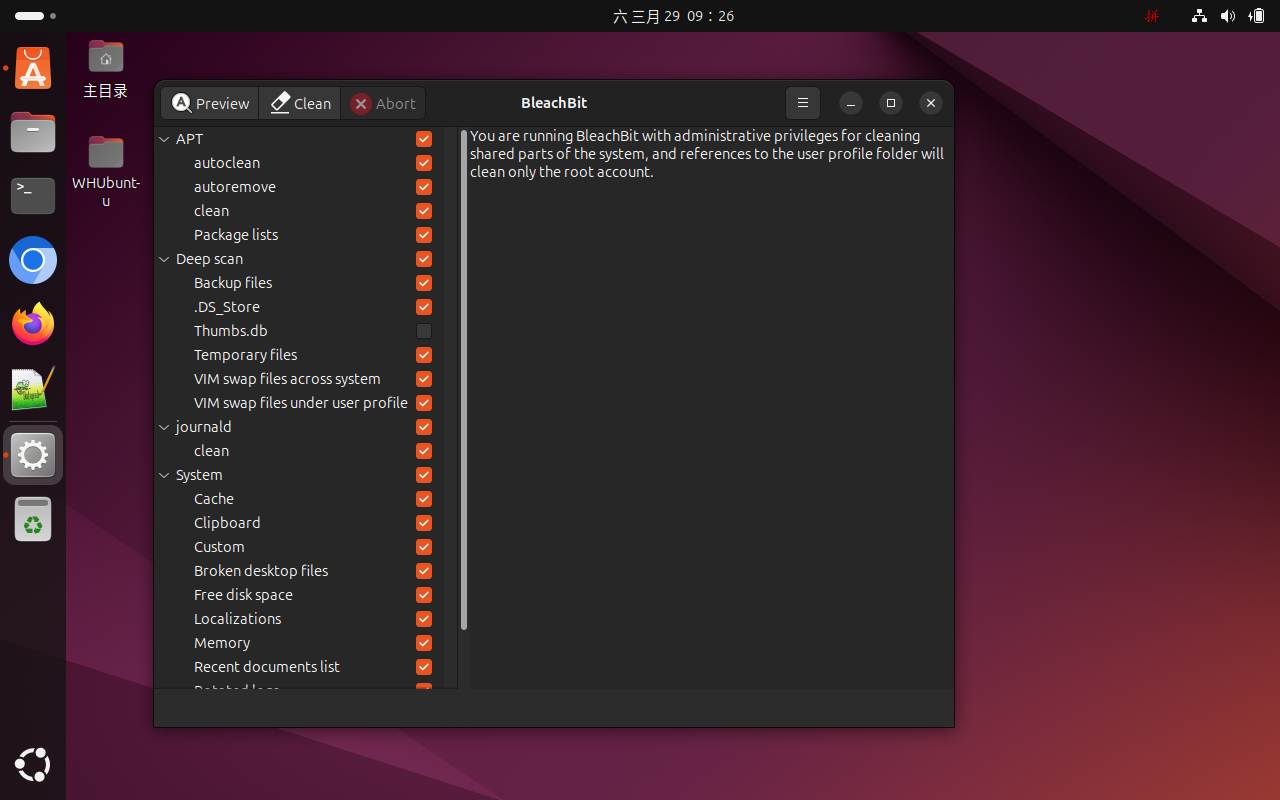This screenshot has height=800, width=1280.
Task: Click the network status icon
Action: click(x=1199, y=16)
